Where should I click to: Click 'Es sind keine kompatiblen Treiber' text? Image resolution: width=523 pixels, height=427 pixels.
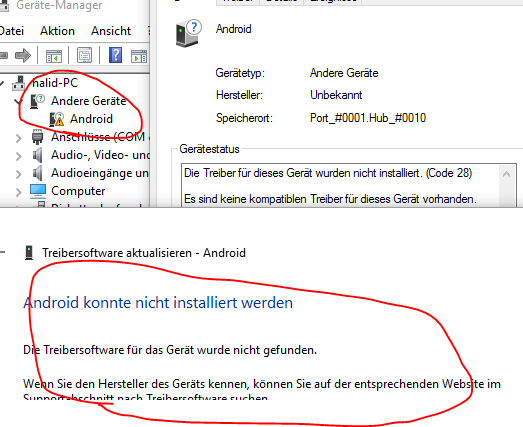(x=330, y=199)
